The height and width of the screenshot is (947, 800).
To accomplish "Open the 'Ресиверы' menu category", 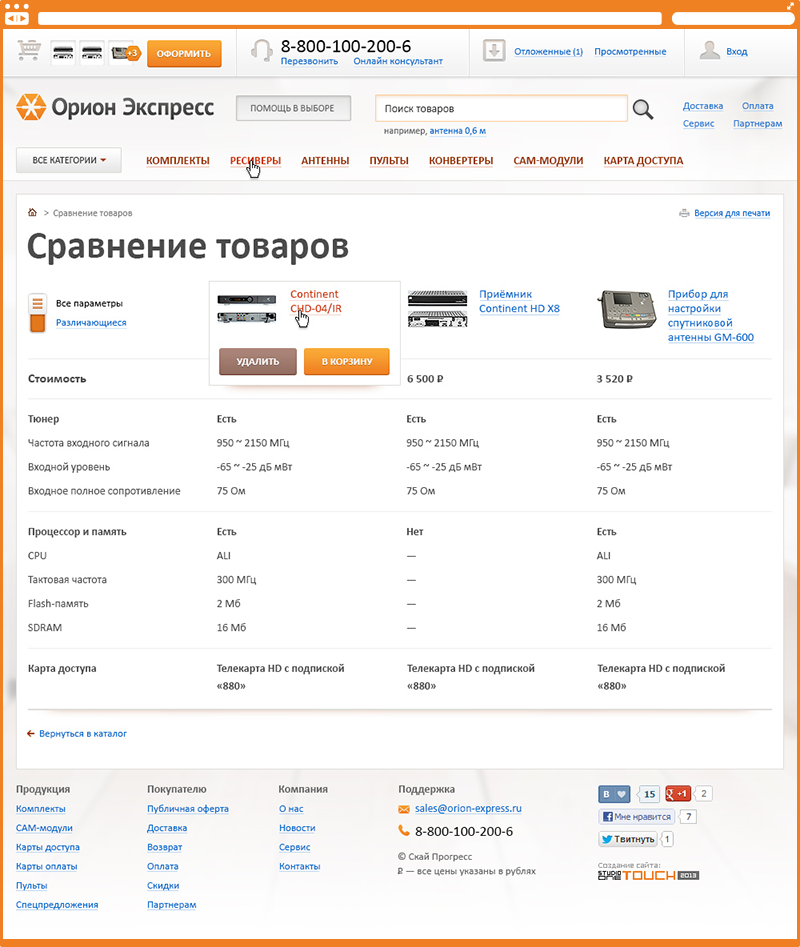I will (x=255, y=160).
